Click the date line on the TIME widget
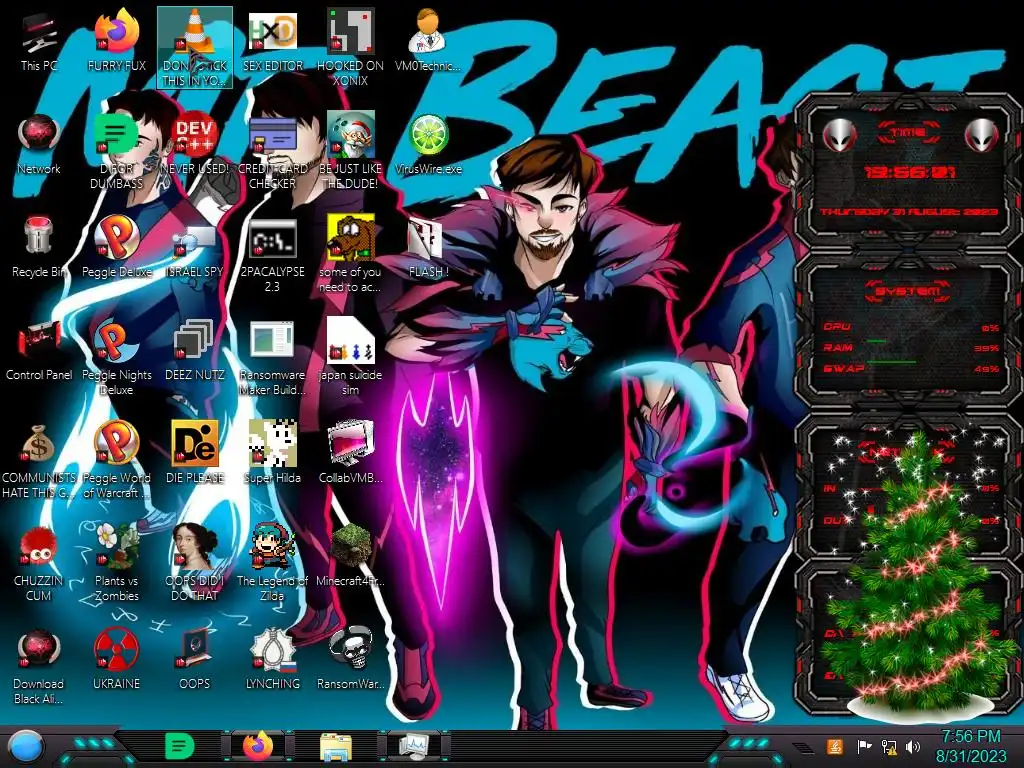This screenshot has height=768, width=1024. coord(909,212)
